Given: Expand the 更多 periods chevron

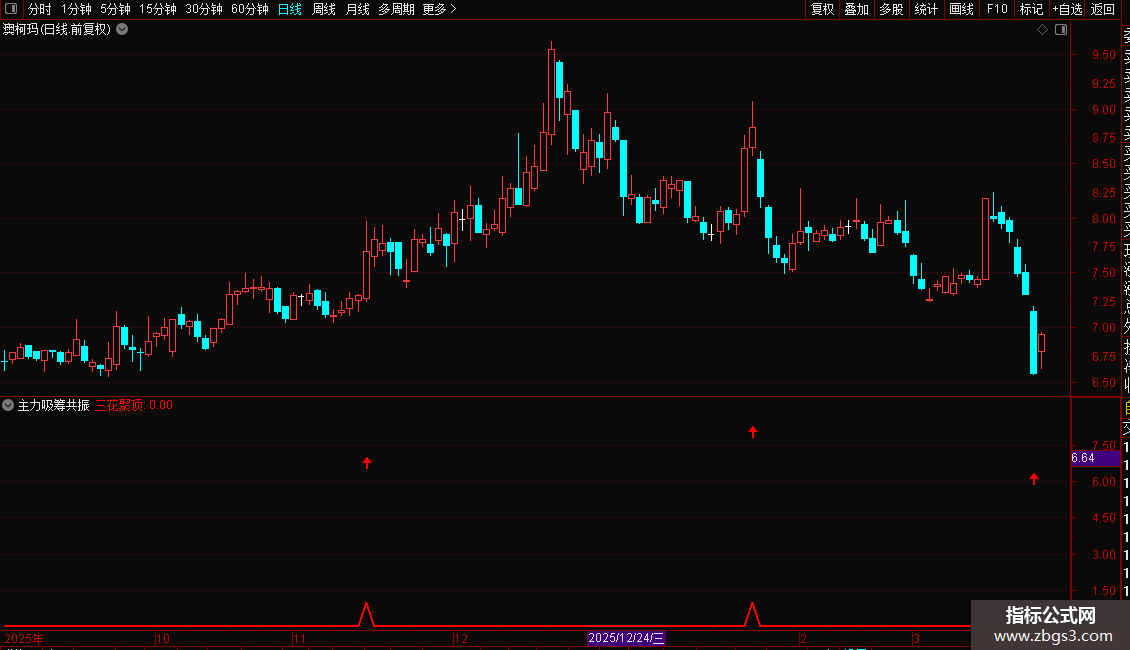Looking at the screenshot, I should 453,9.
